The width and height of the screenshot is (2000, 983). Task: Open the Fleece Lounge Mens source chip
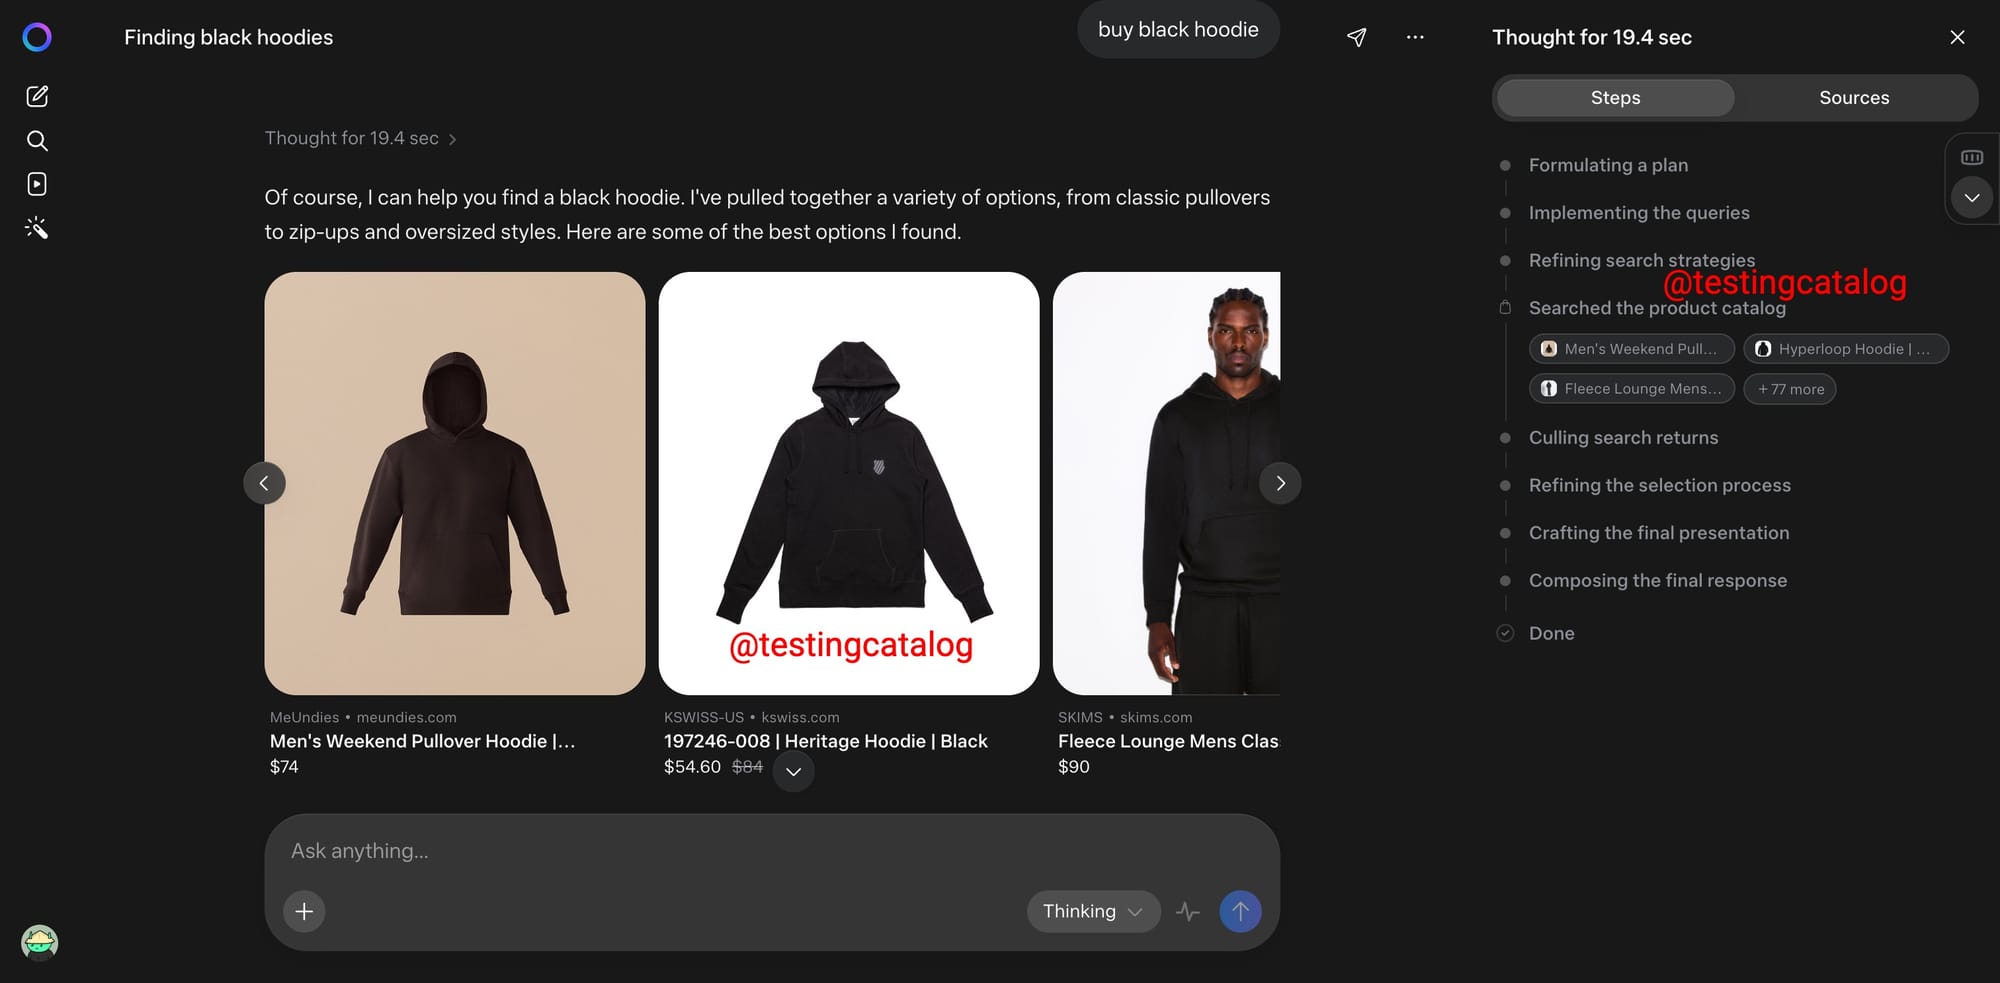1631,388
